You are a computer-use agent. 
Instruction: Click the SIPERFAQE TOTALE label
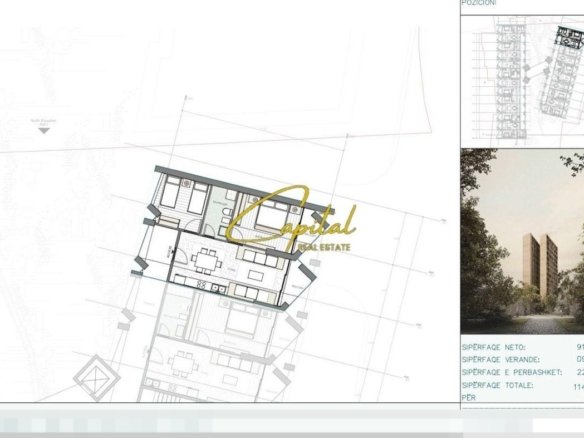click(x=498, y=385)
